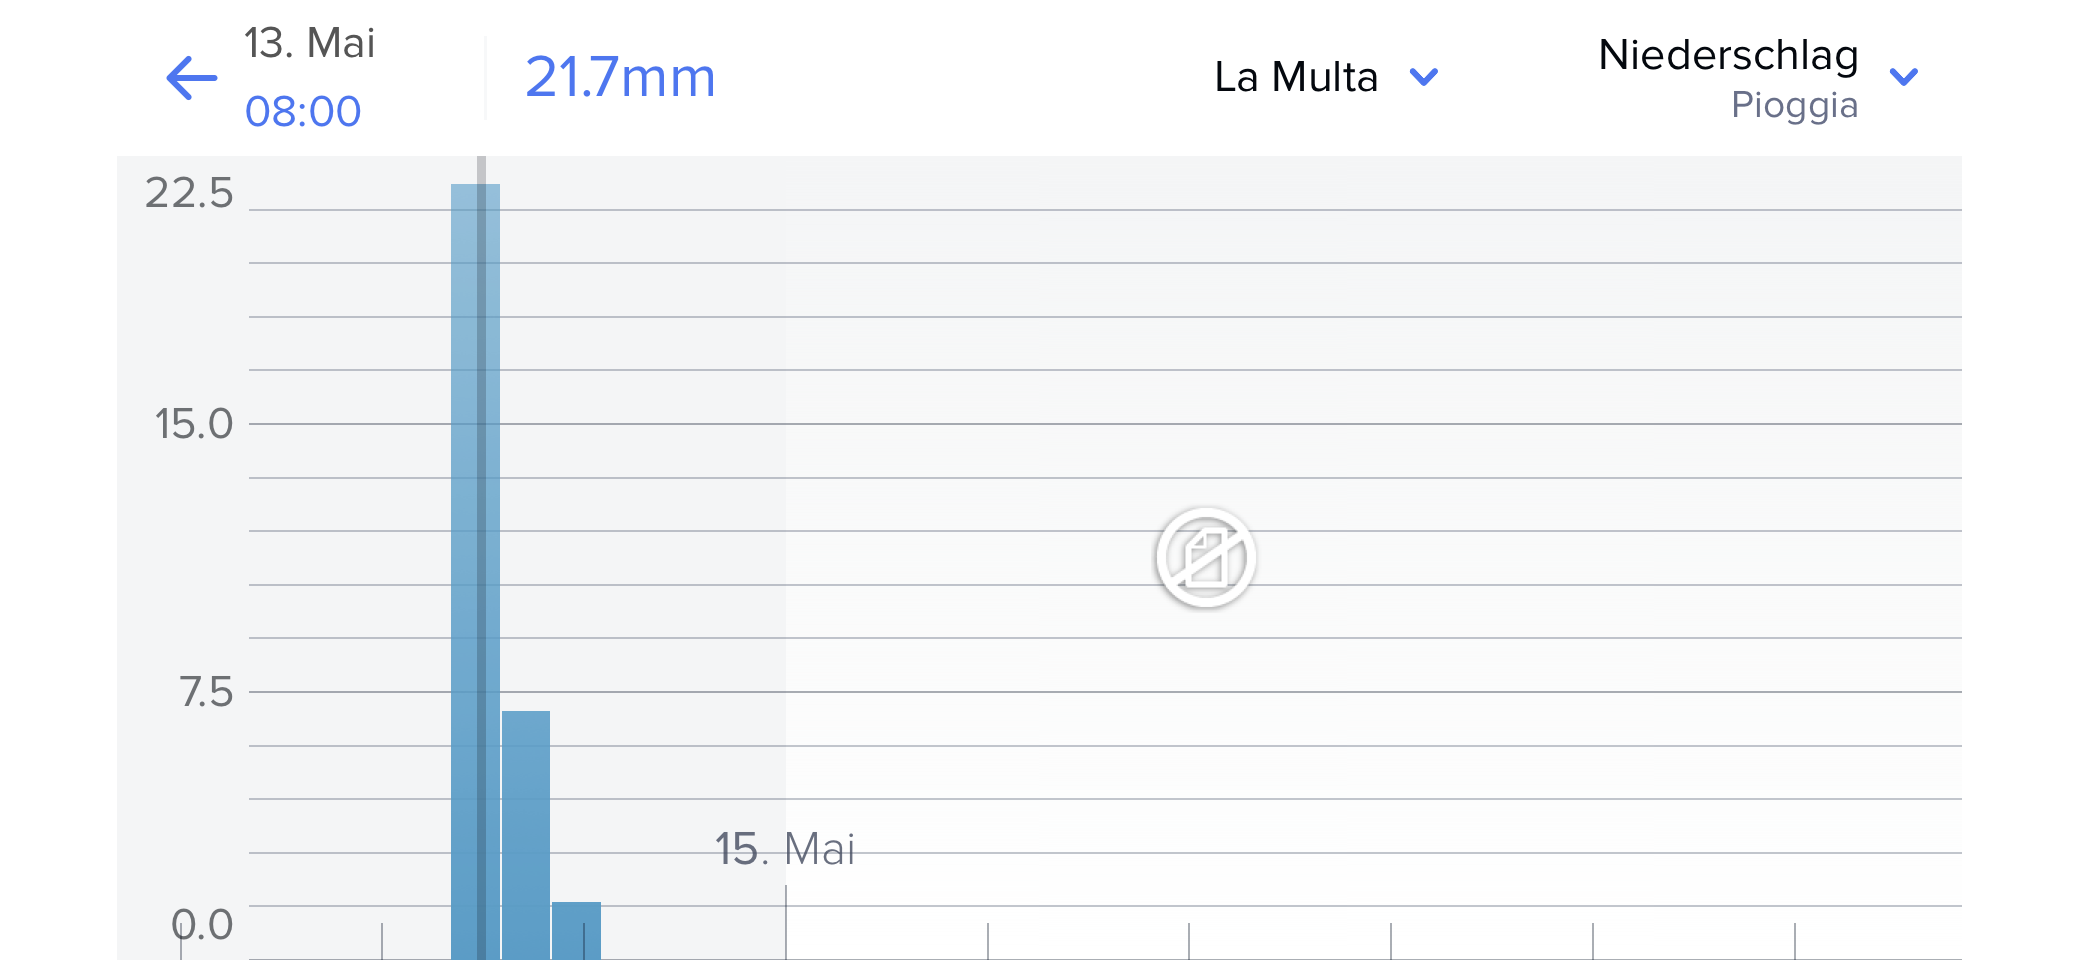
Task: Tap the 08:00 time label
Action: tap(303, 111)
